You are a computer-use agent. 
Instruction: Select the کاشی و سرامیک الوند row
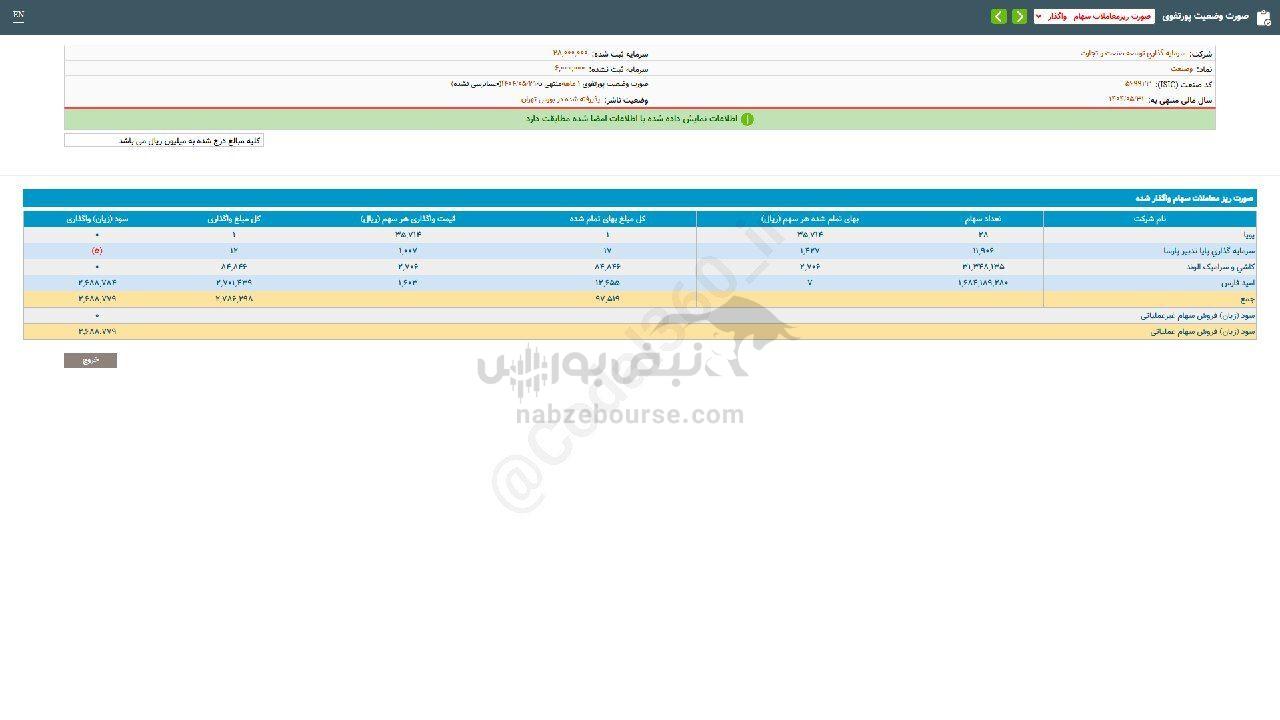pyautogui.click(x=640, y=267)
